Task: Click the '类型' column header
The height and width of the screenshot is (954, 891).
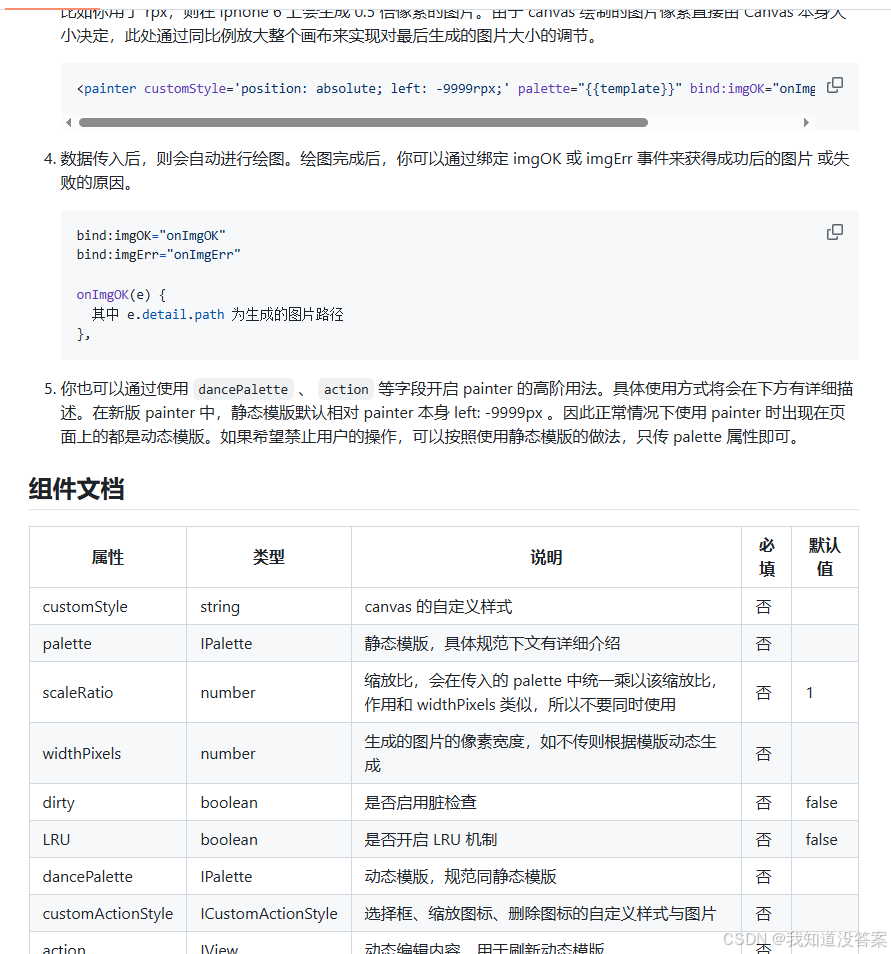Action: pos(269,557)
